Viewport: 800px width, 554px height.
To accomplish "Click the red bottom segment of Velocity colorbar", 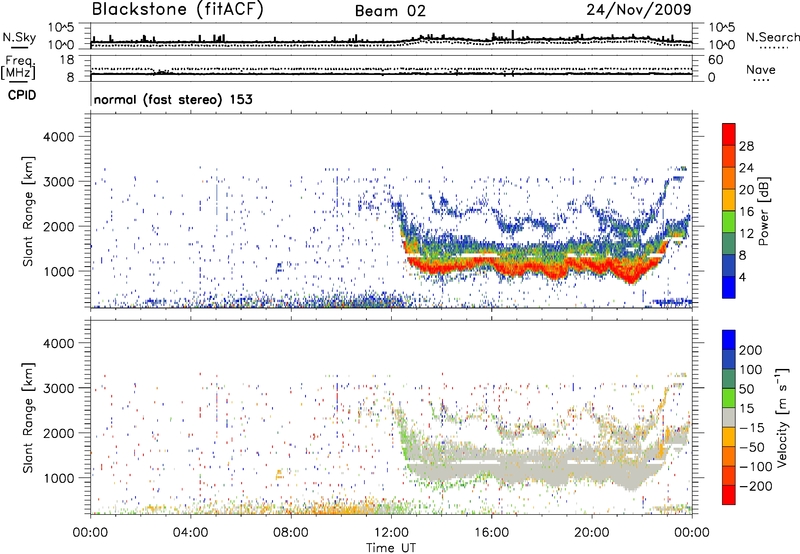I will [729, 495].
